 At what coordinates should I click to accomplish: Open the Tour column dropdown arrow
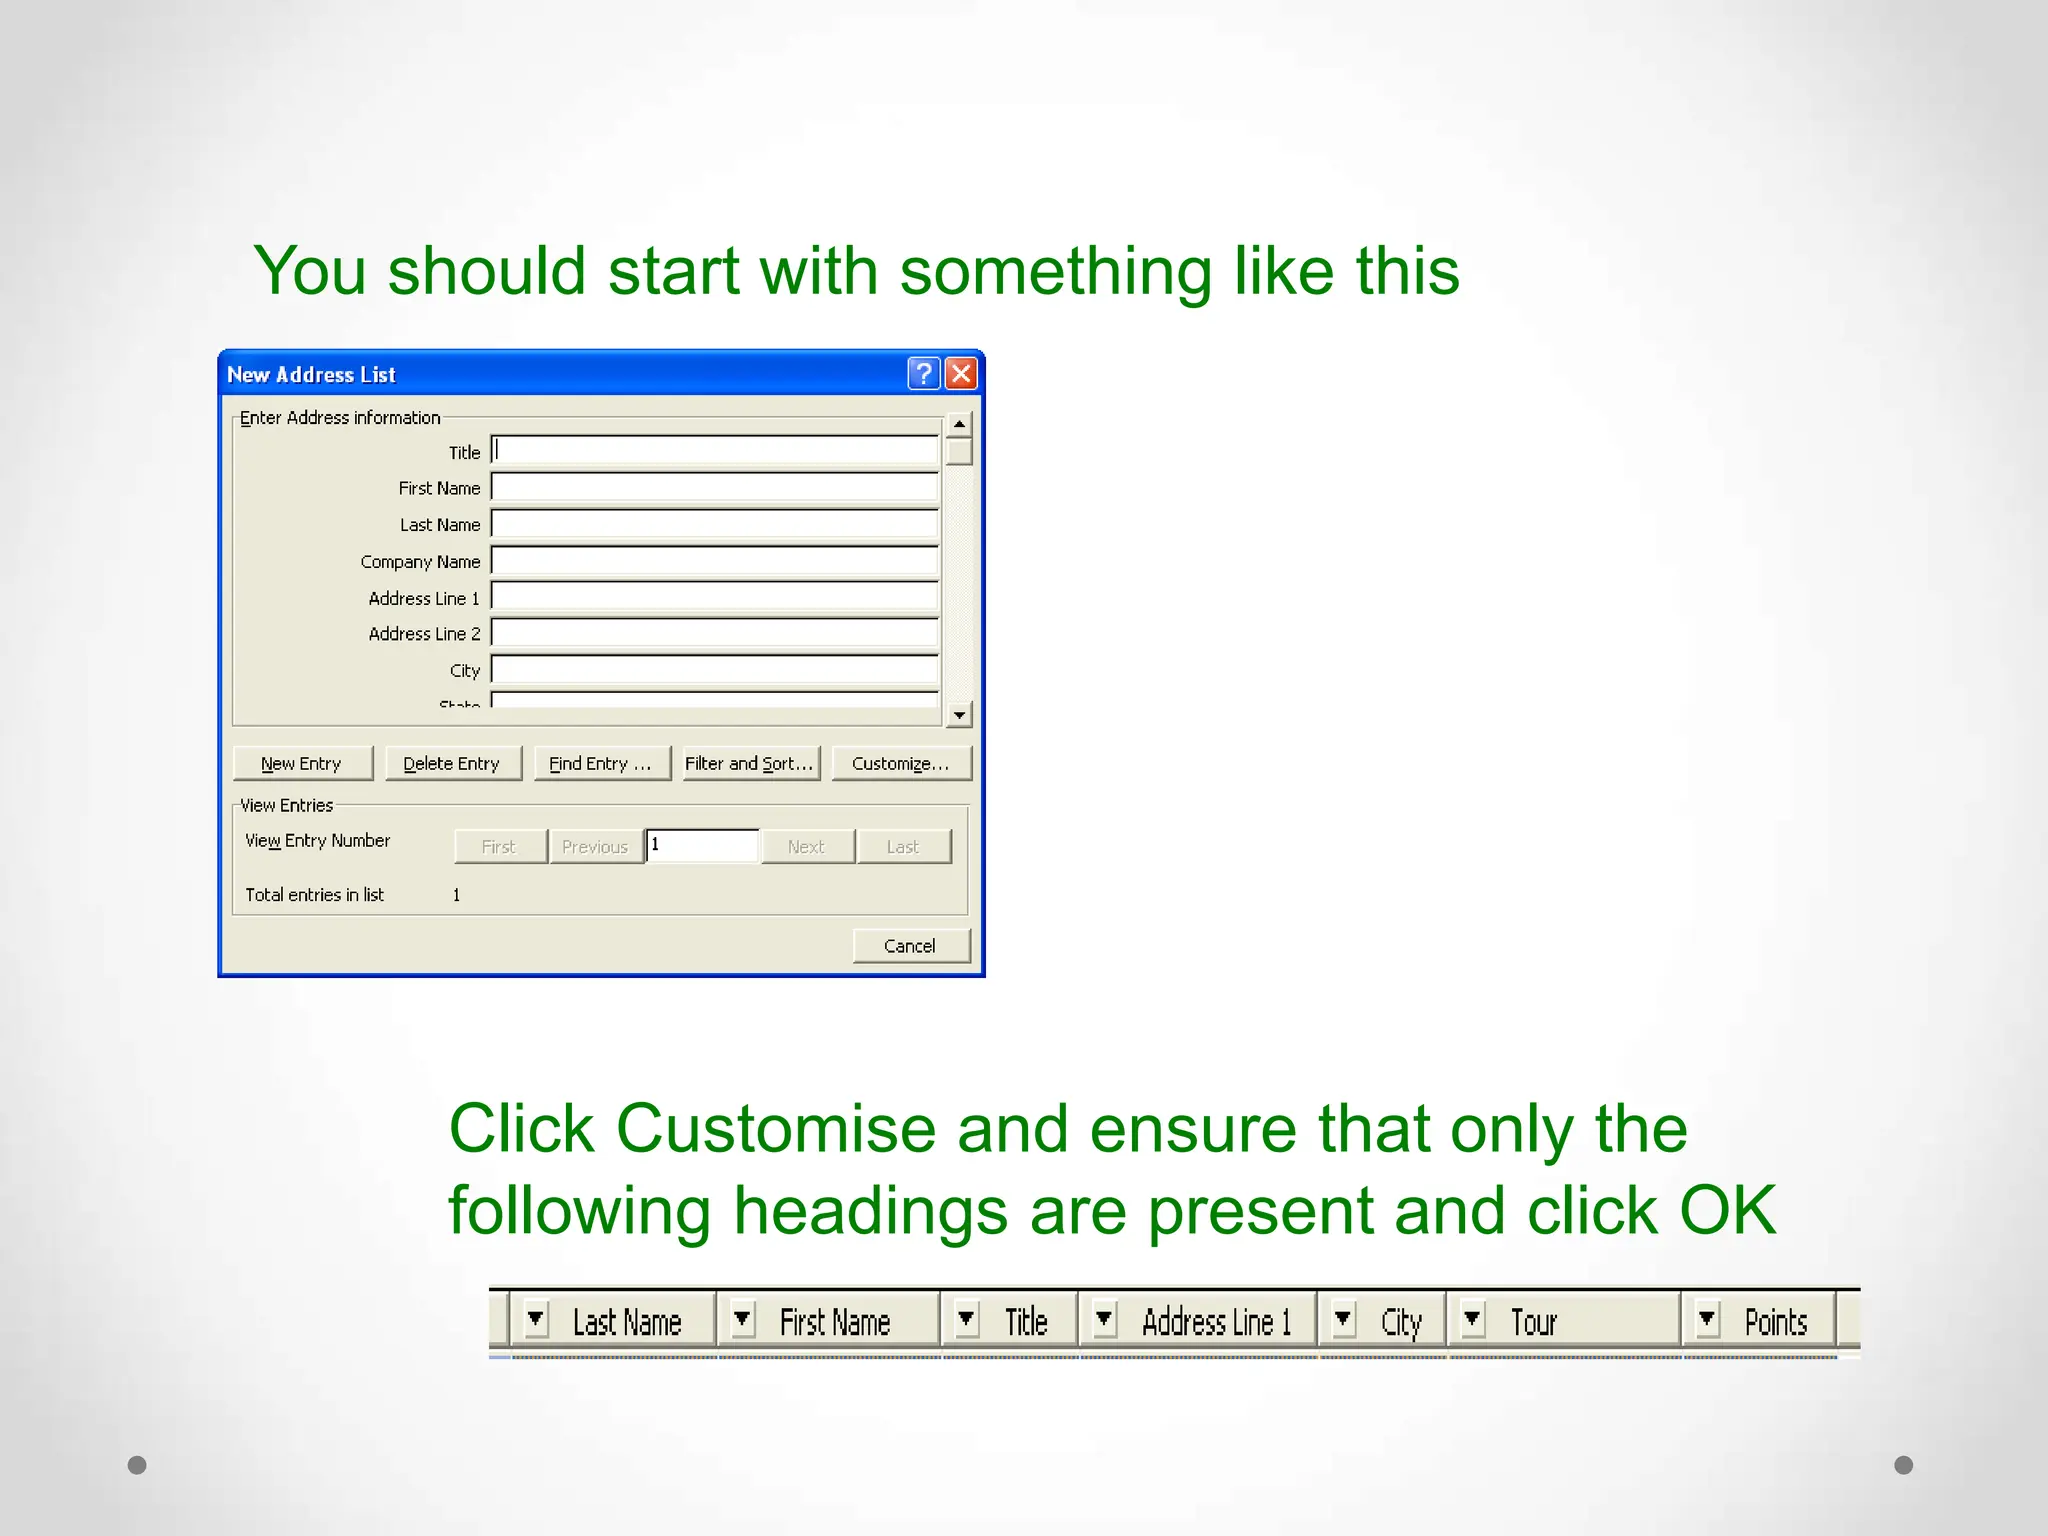point(1472,1320)
